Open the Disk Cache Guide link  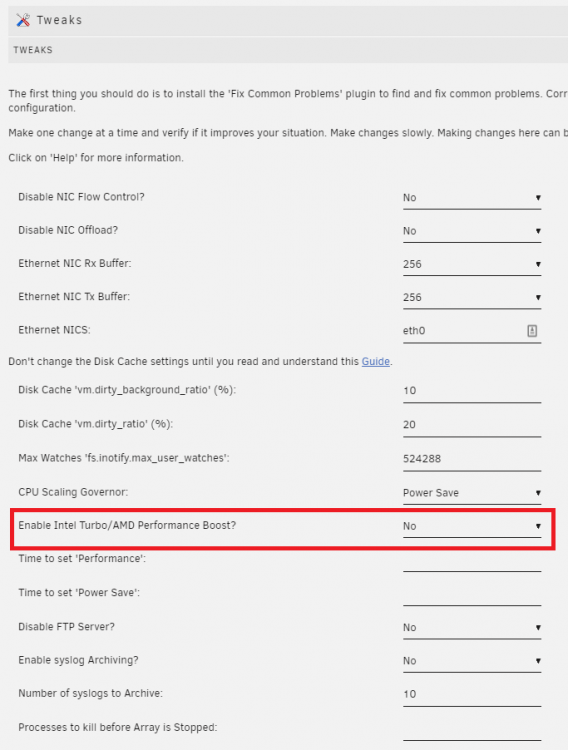coord(376,362)
